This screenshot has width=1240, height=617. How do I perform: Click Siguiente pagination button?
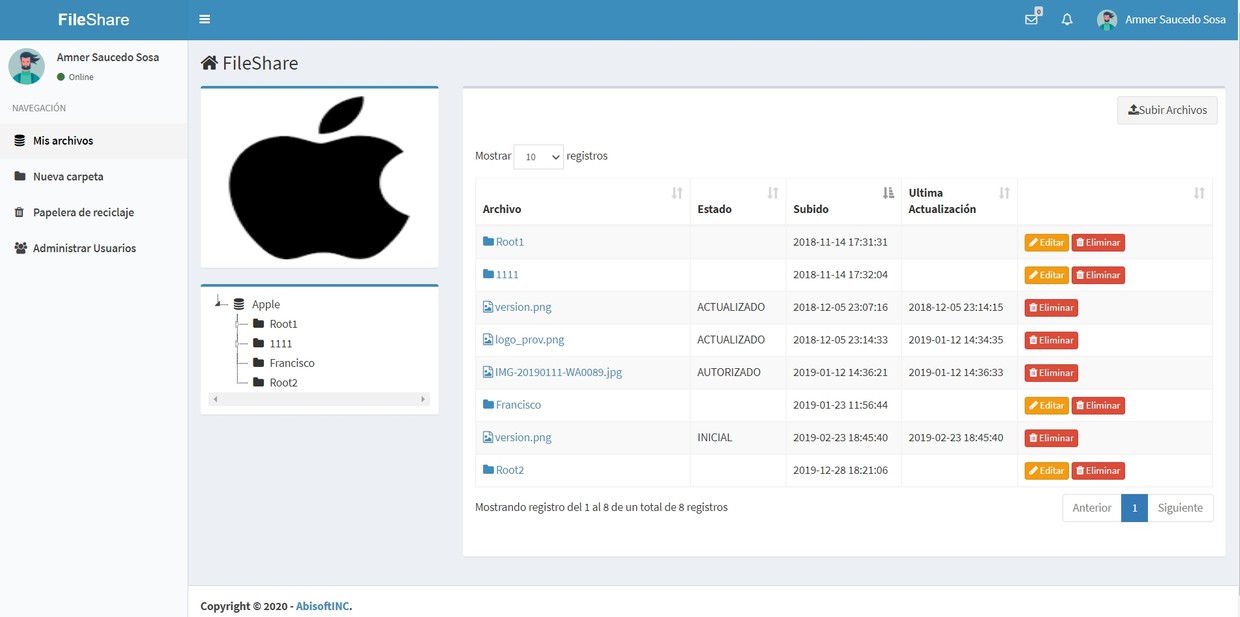click(x=1180, y=508)
